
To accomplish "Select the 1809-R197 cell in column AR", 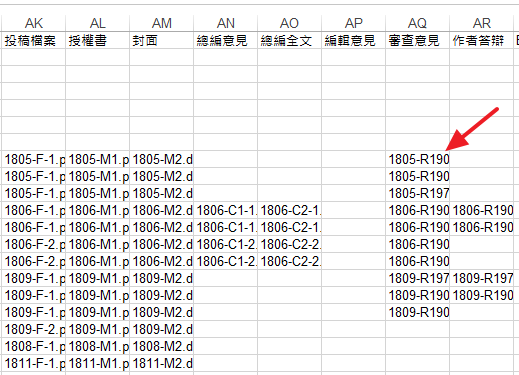I will click(481, 278).
